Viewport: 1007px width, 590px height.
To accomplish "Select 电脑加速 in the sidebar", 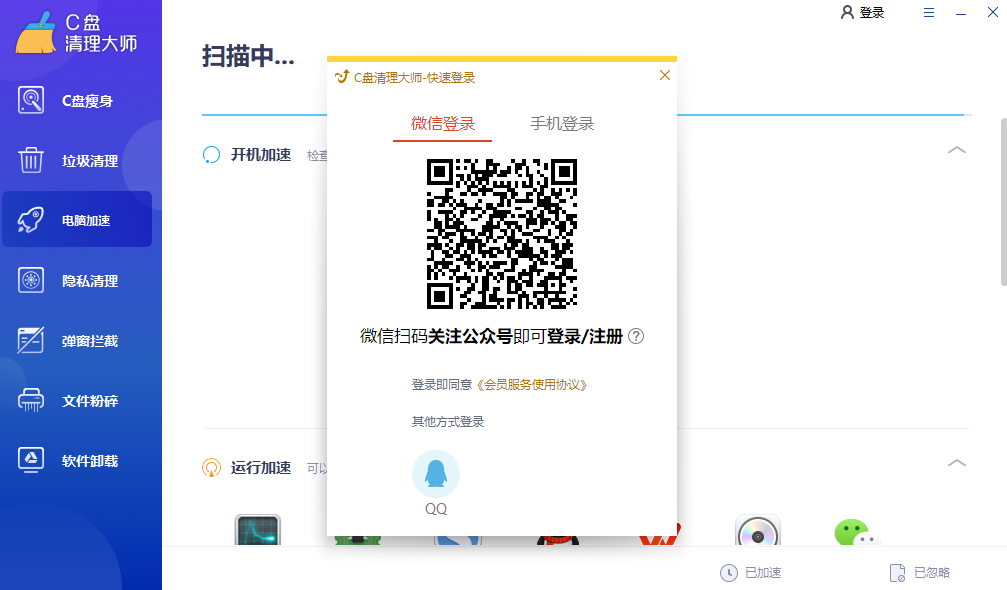I will tap(77, 220).
